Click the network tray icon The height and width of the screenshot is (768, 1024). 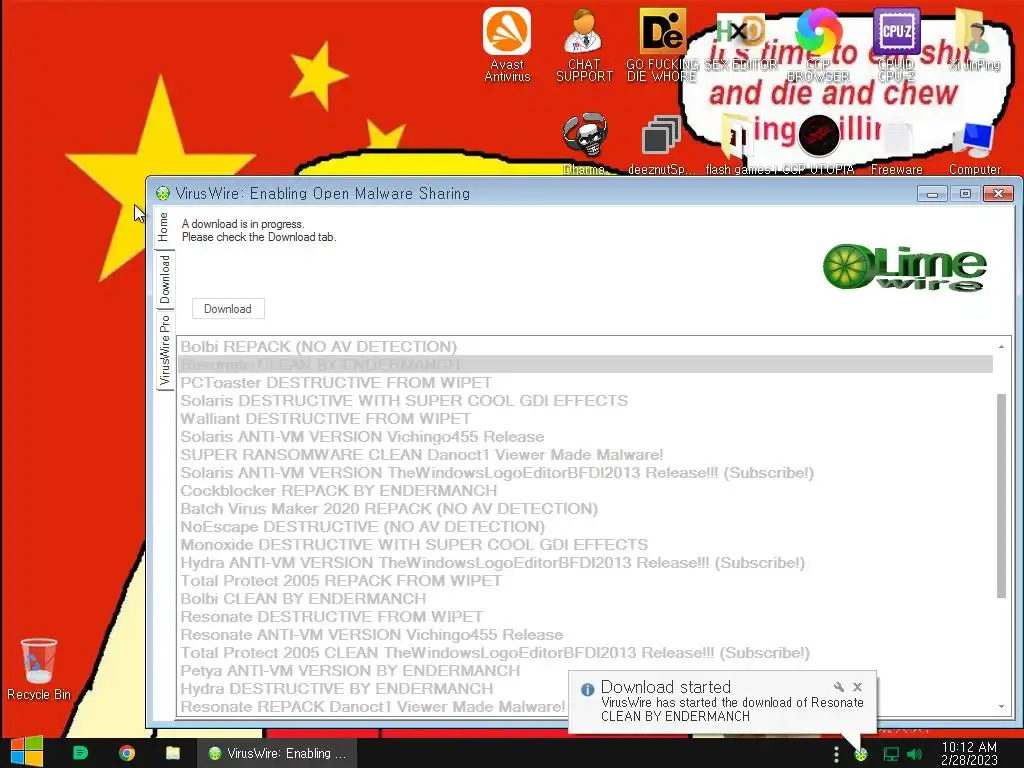891,754
